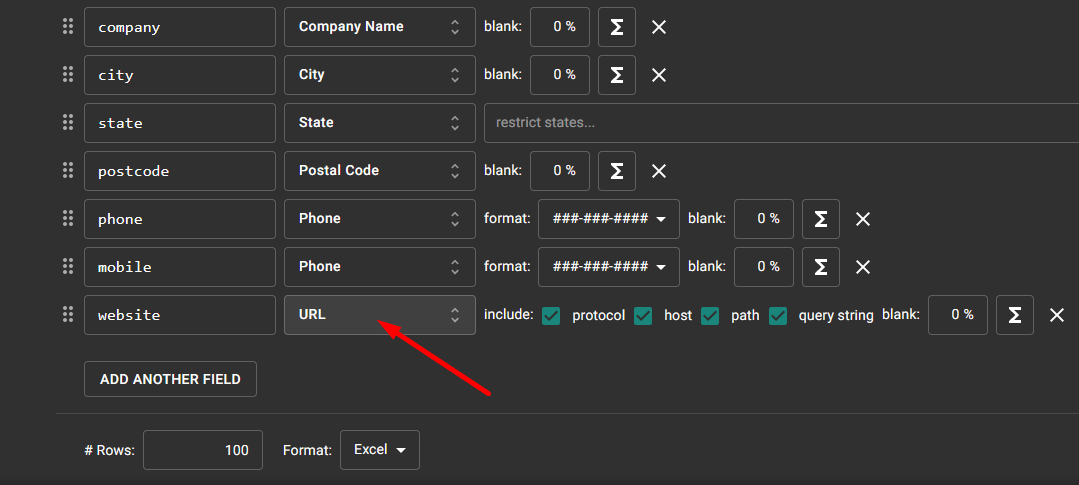Image resolution: width=1079 pixels, height=485 pixels.
Task: Click the # Rows input showing 100
Action: [203, 450]
